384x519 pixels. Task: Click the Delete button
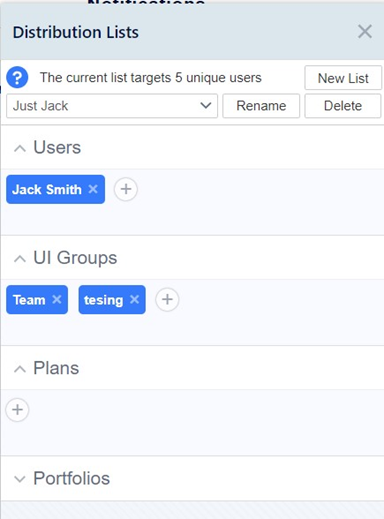click(343, 106)
